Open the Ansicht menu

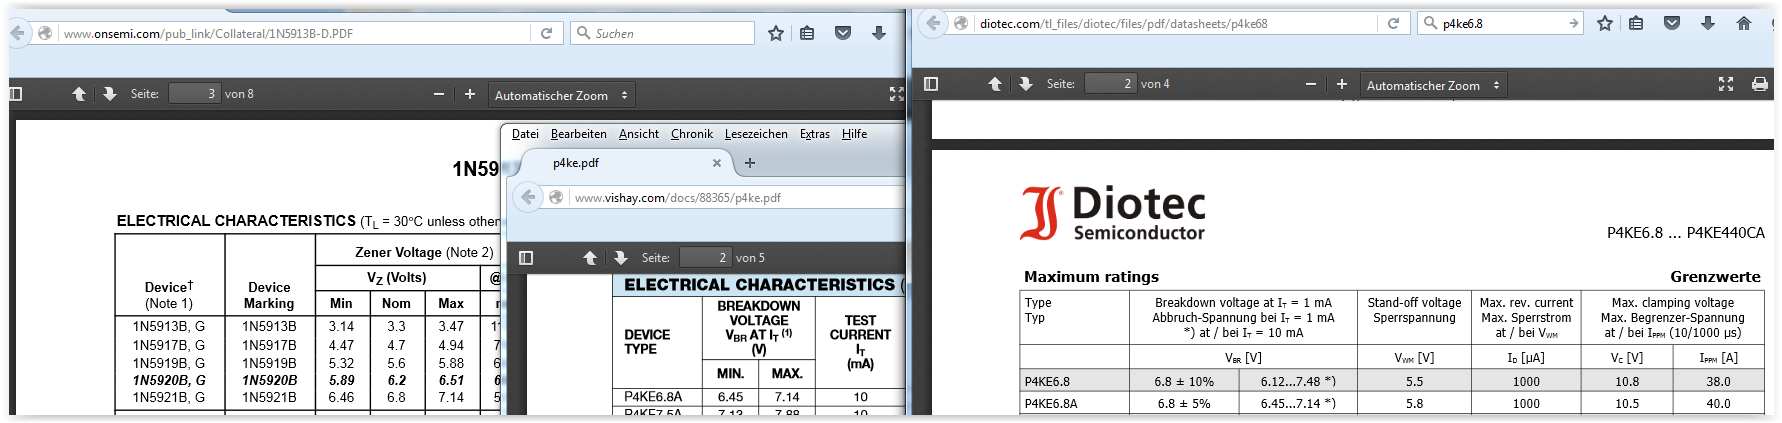(638, 134)
